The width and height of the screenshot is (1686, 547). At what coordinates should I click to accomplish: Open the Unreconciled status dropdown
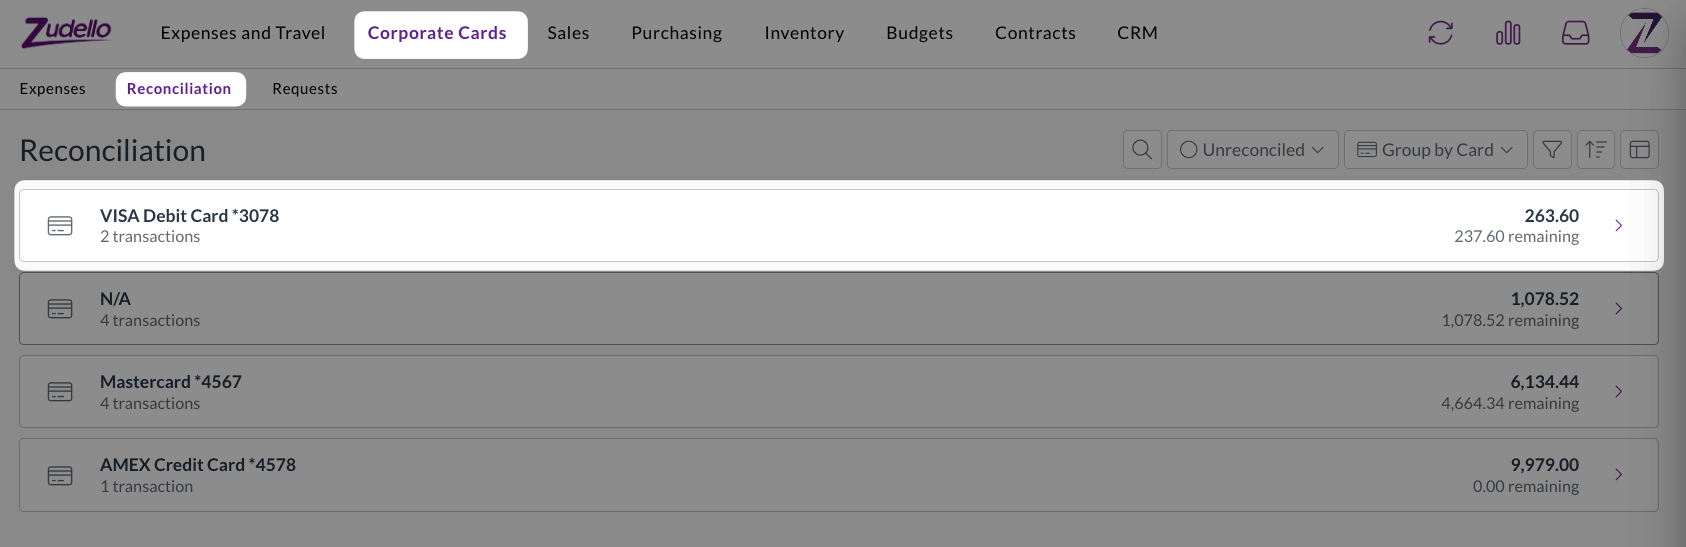(1252, 150)
